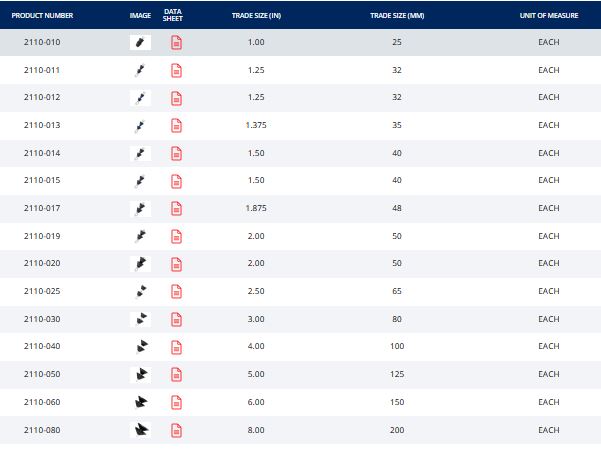Viewport: 601px width, 451px height.
Task: Open the 2110-060 data sheet icon
Action: 176,402
